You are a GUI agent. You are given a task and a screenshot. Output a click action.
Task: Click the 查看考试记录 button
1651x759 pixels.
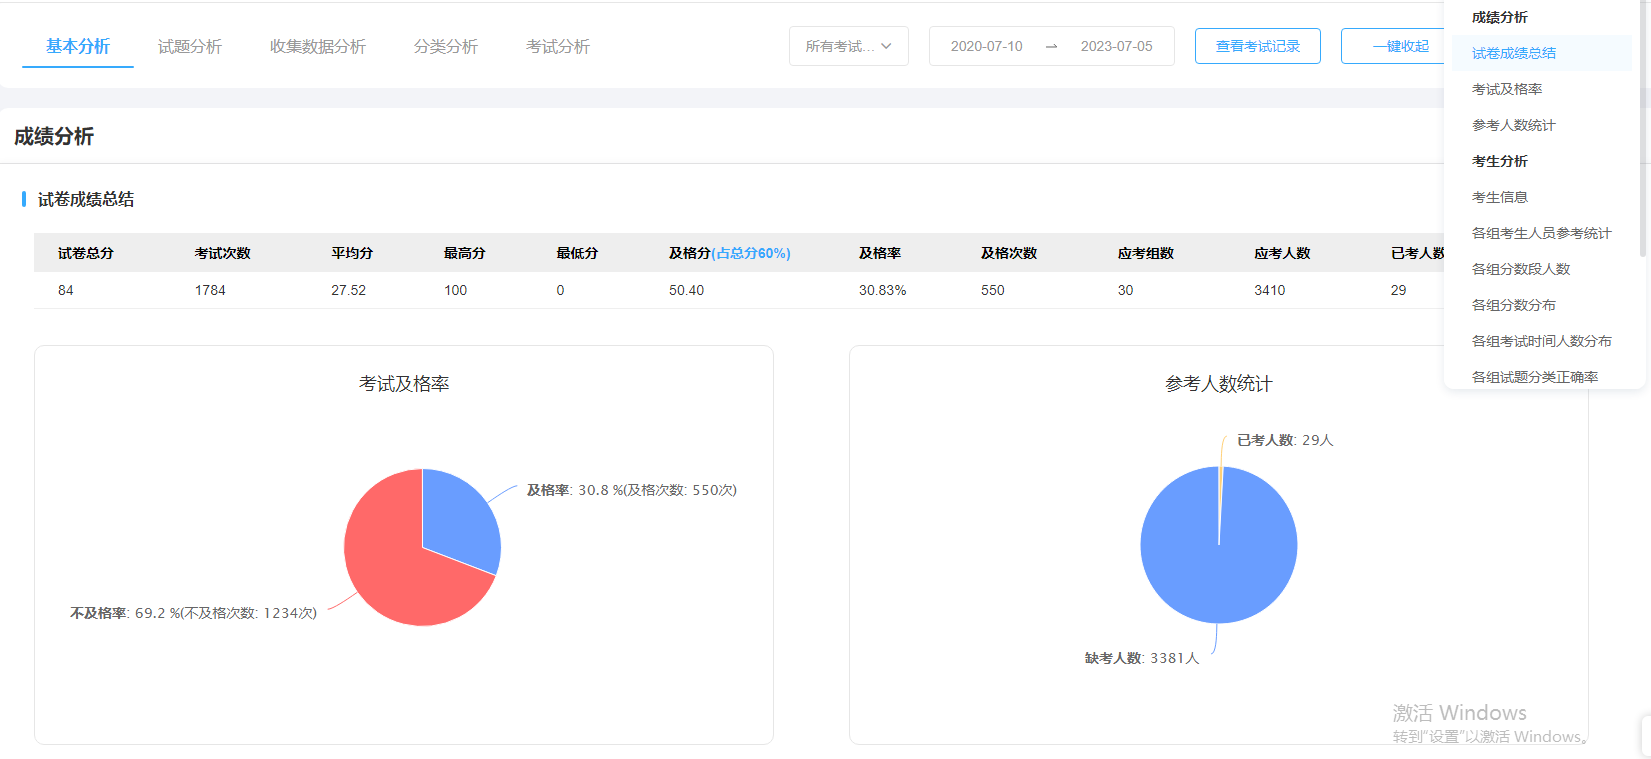[1258, 46]
